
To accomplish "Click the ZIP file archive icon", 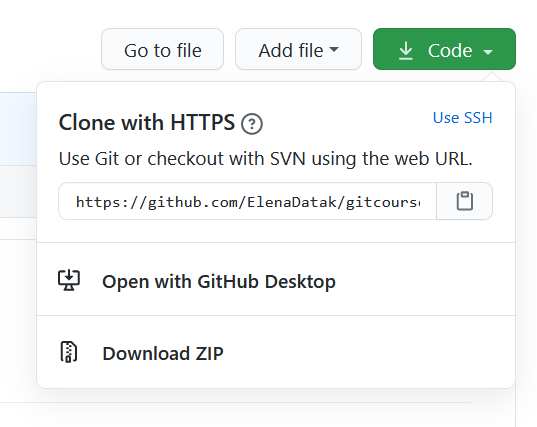I will 69,352.
